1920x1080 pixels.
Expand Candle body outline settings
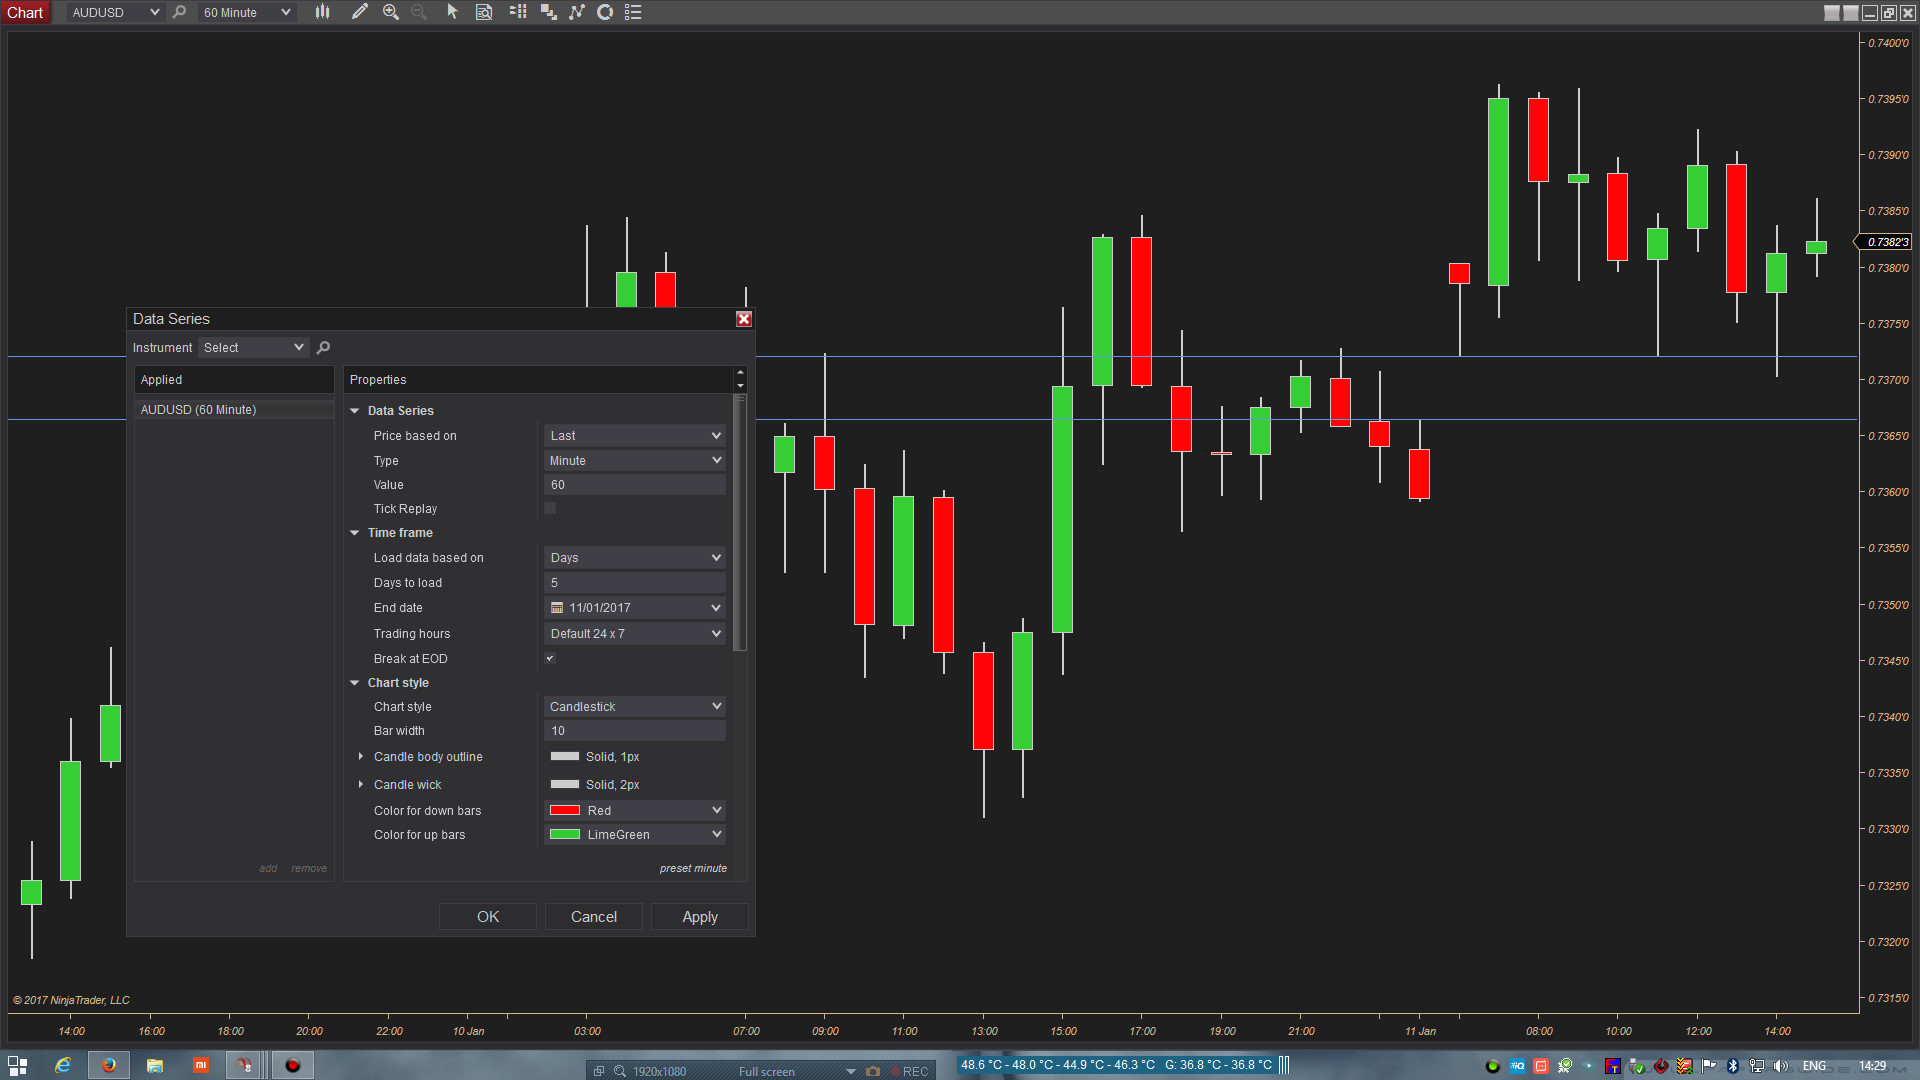[361, 757]
